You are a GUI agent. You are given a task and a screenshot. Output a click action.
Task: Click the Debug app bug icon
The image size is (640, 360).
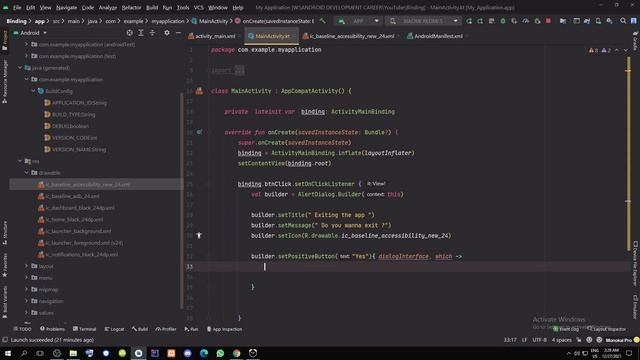click(503, 21)
